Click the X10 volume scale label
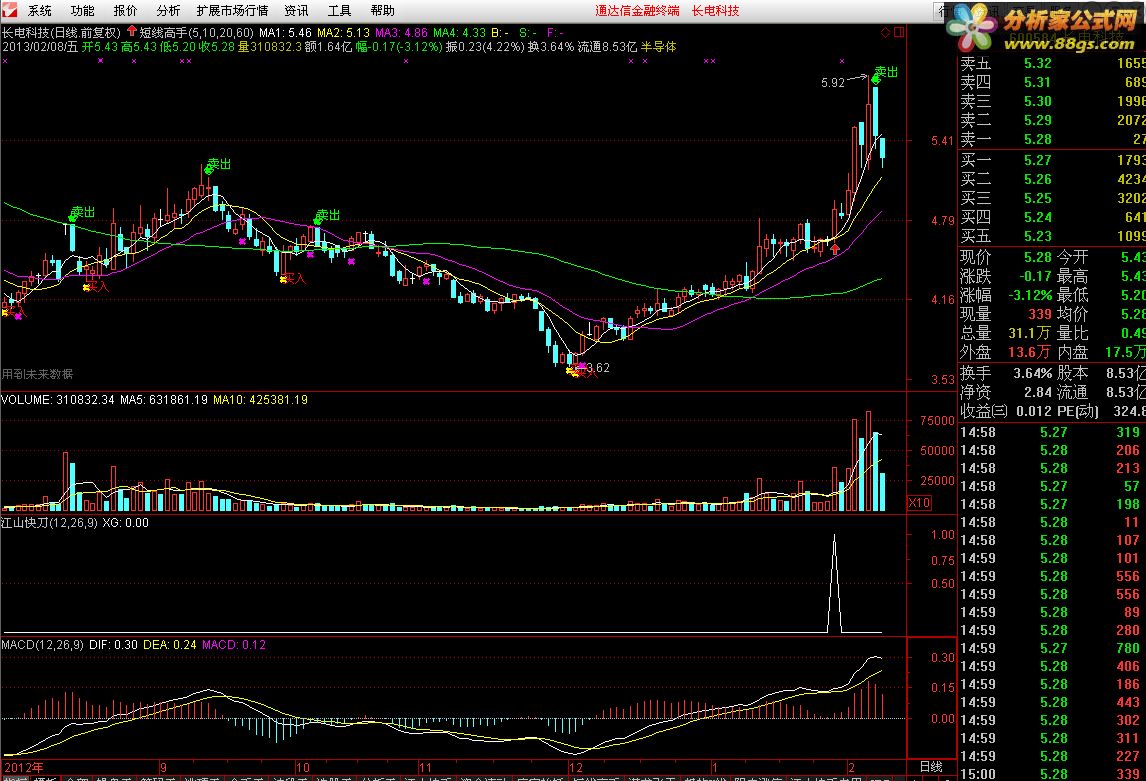1146x781 pixels. (x=919, y=503)
